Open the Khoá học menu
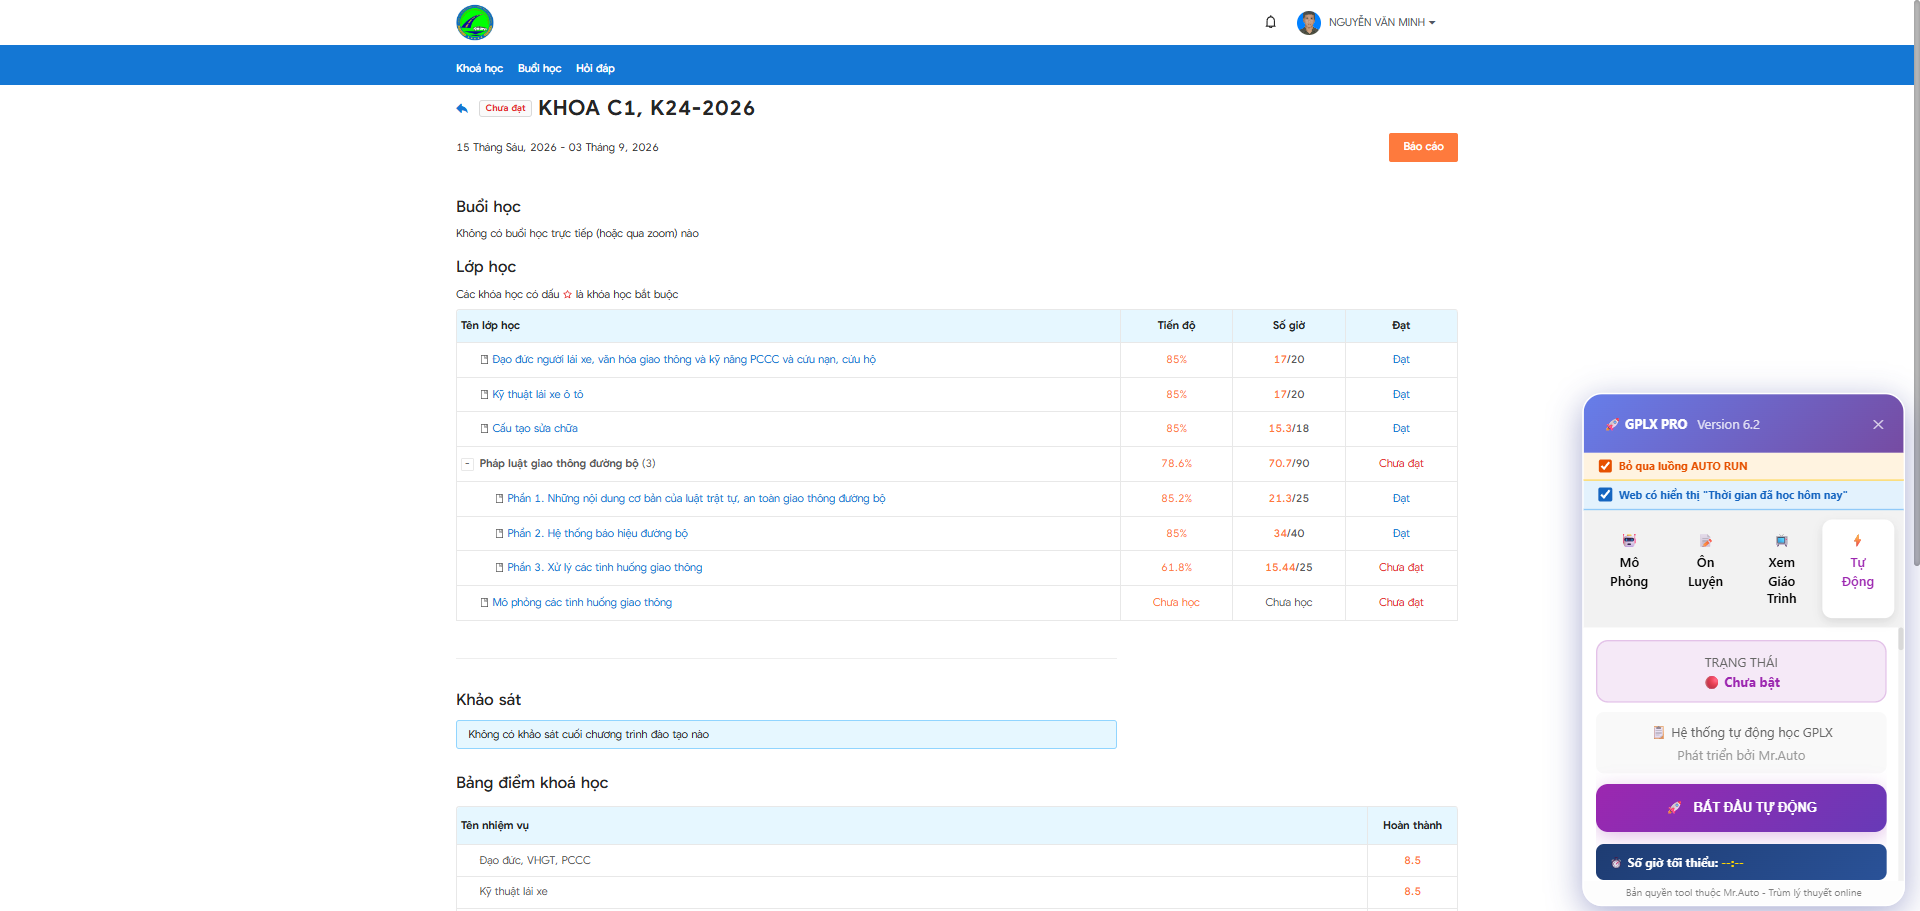This screenshot has height=911, width=1920. coord(479,68)
